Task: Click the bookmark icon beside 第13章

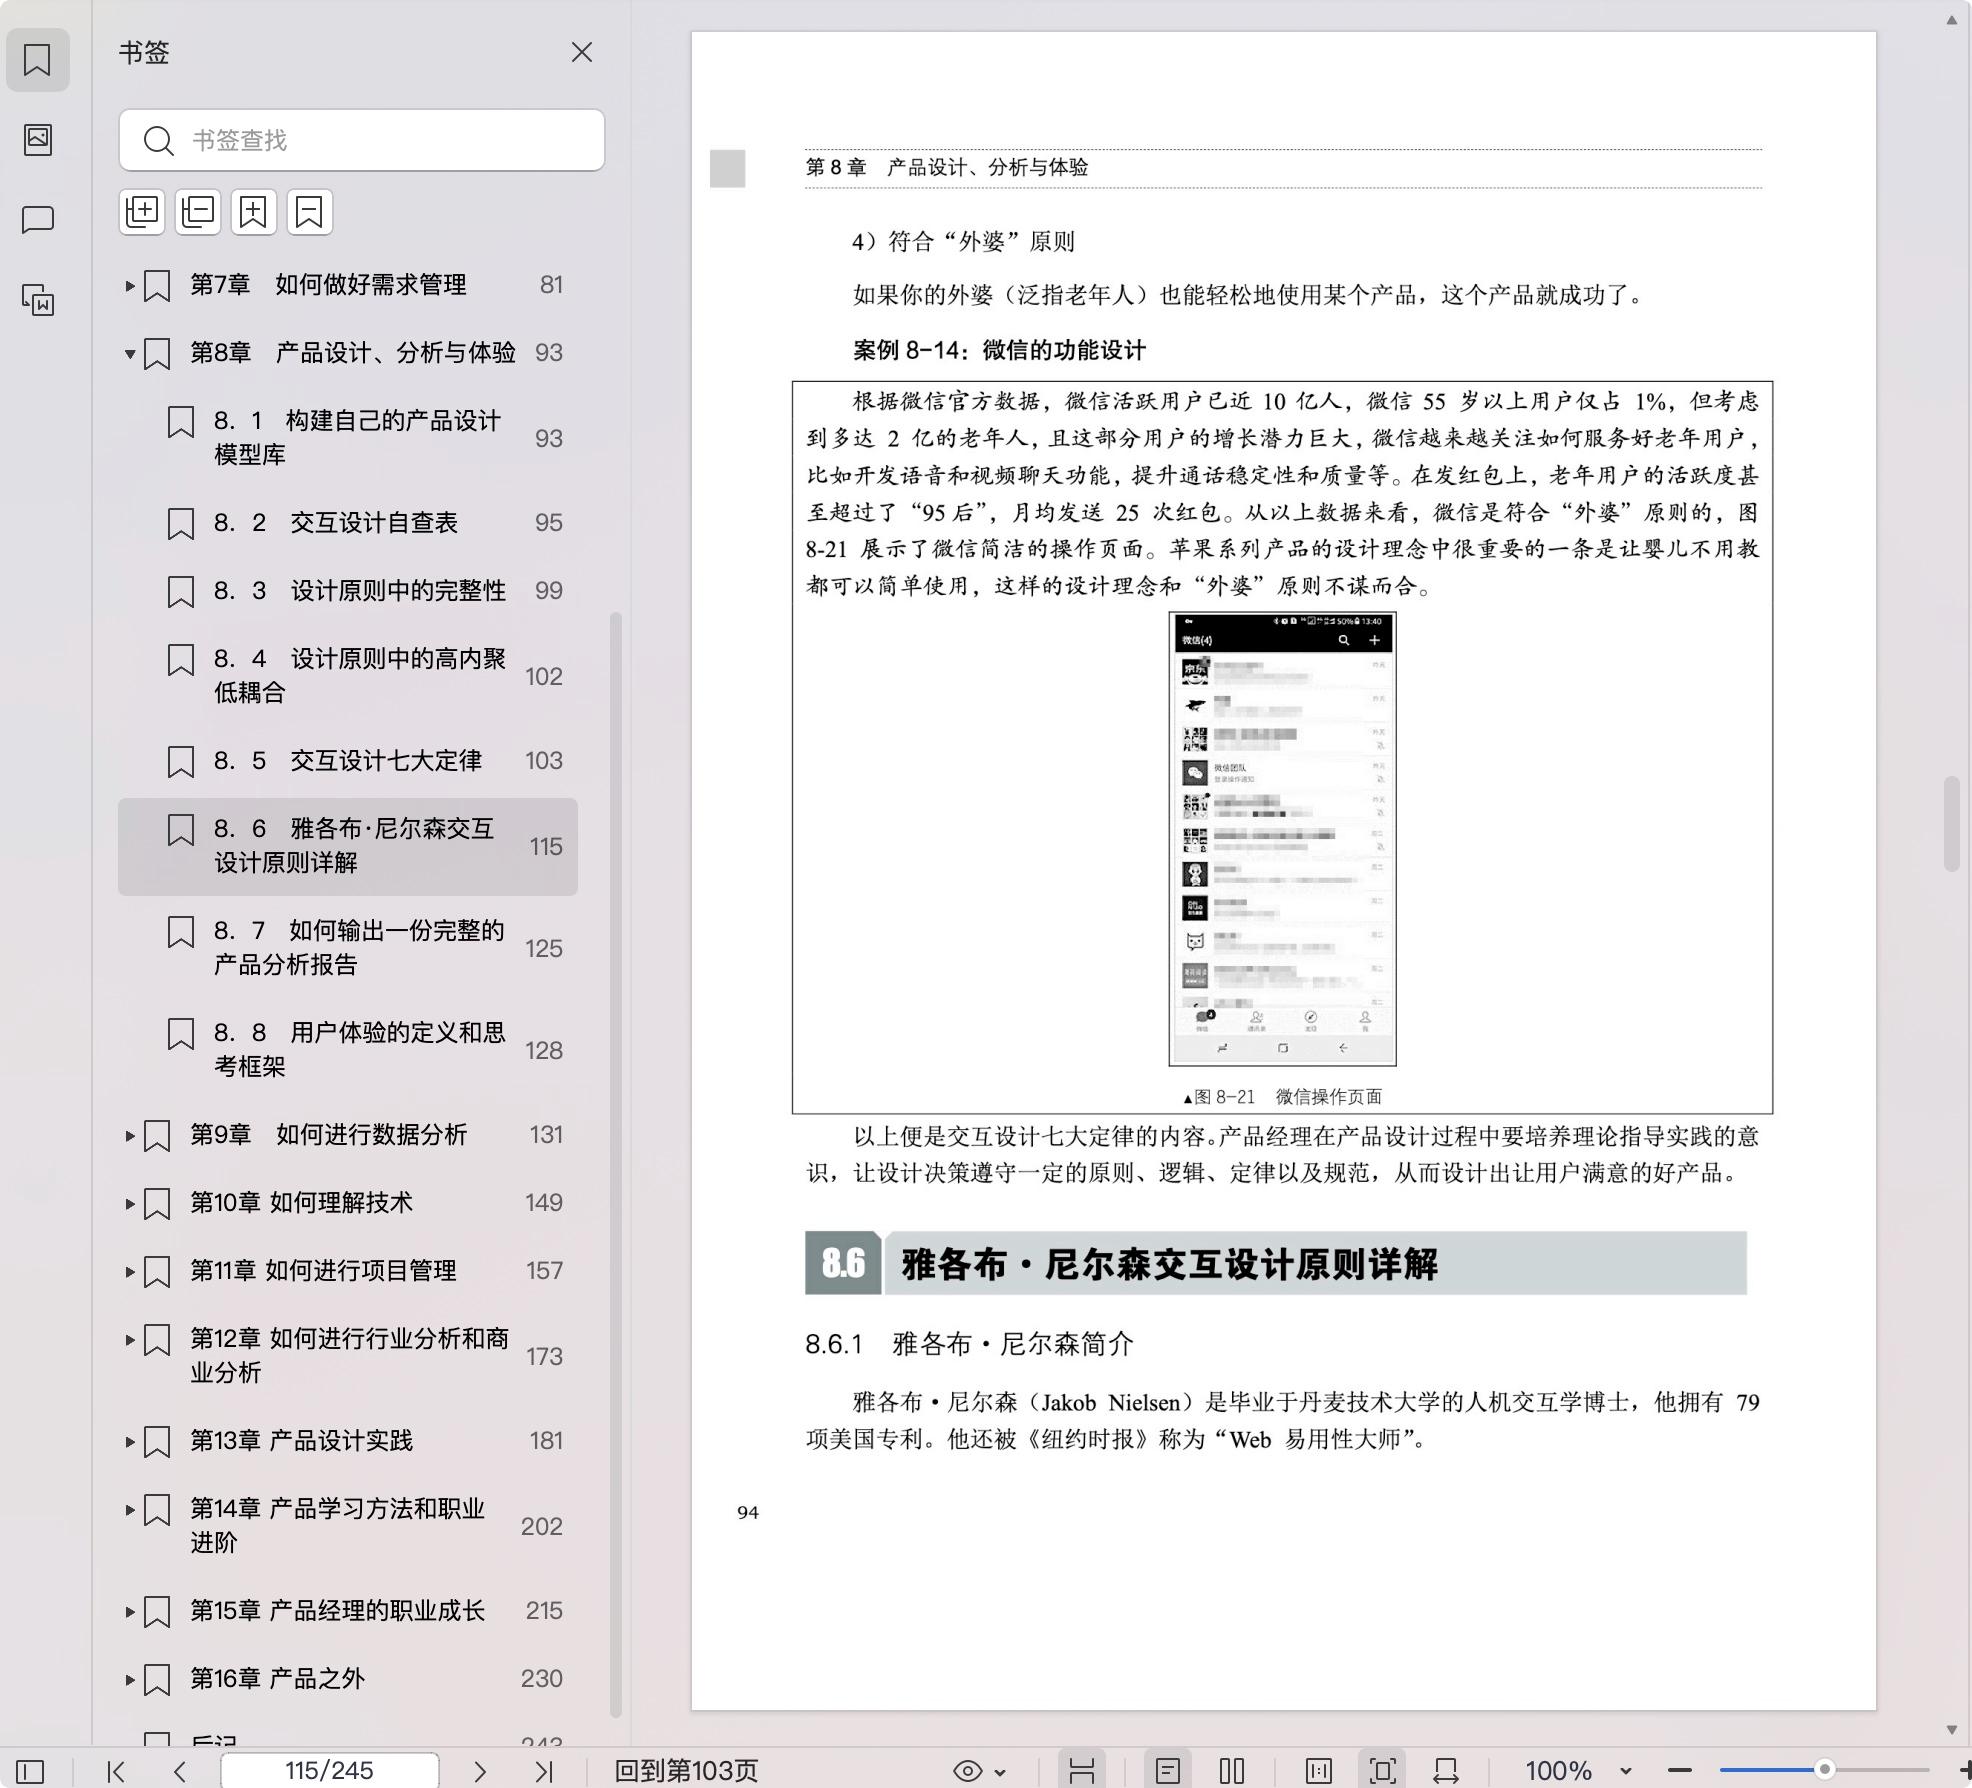Action: 157,1442
